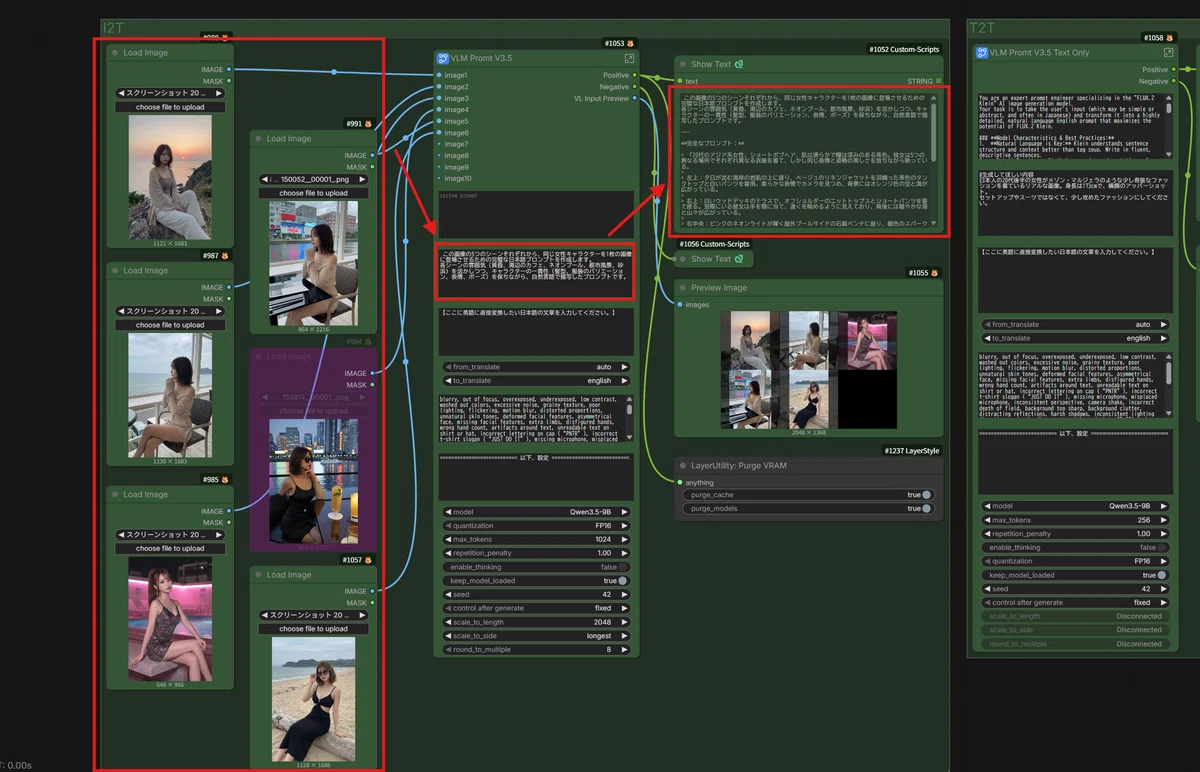The width and height of the screenshot is (1200, 772).
Task: Click the image1 input port of VLM Promt V3.5
Action: coord(438,75)
